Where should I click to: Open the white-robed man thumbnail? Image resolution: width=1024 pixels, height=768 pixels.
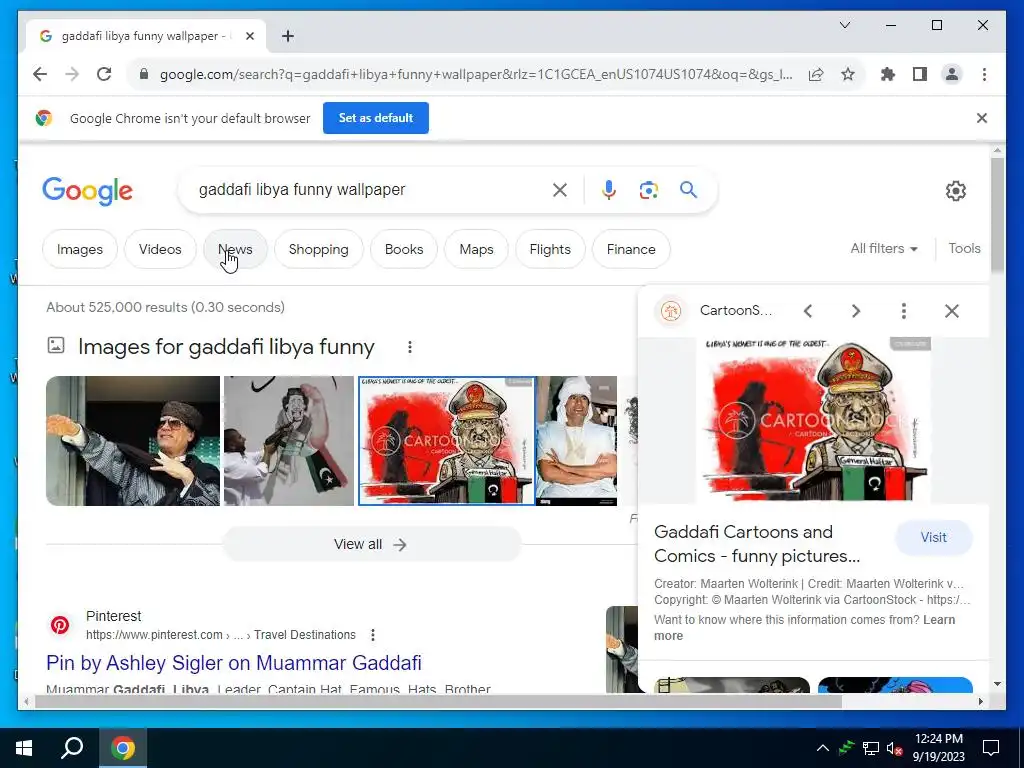click(x=577, y=441)
